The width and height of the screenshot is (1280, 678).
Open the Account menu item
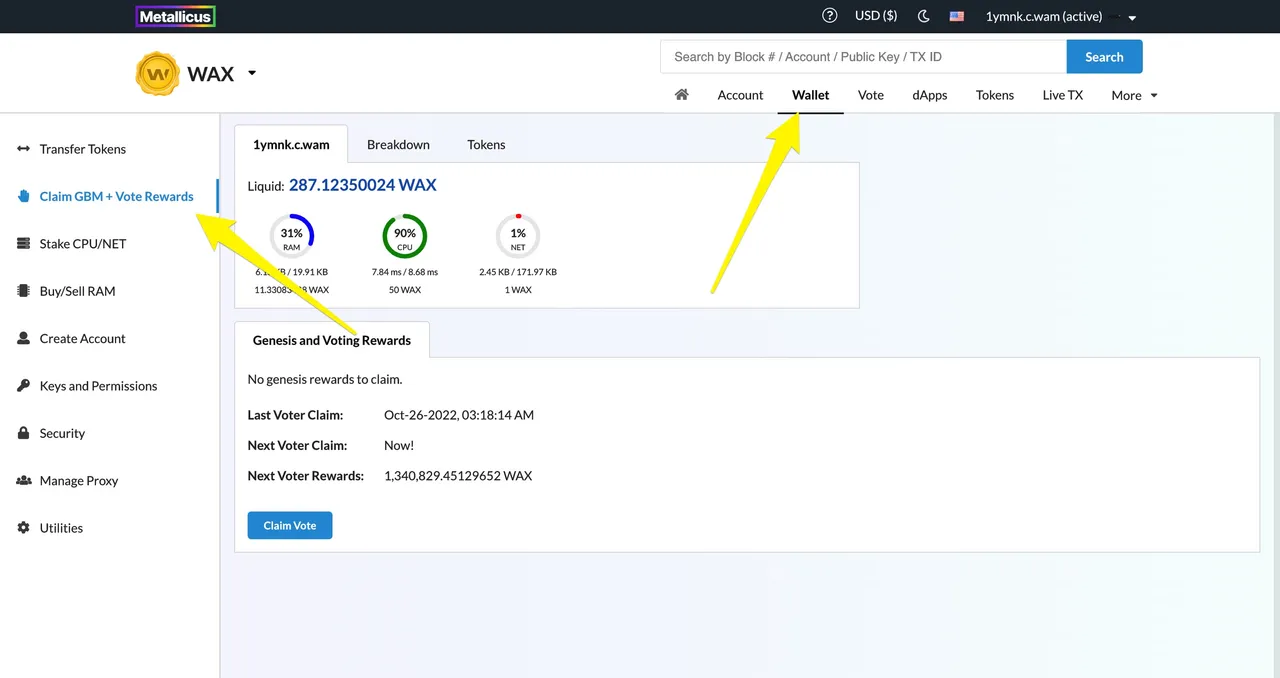point(740,95)
